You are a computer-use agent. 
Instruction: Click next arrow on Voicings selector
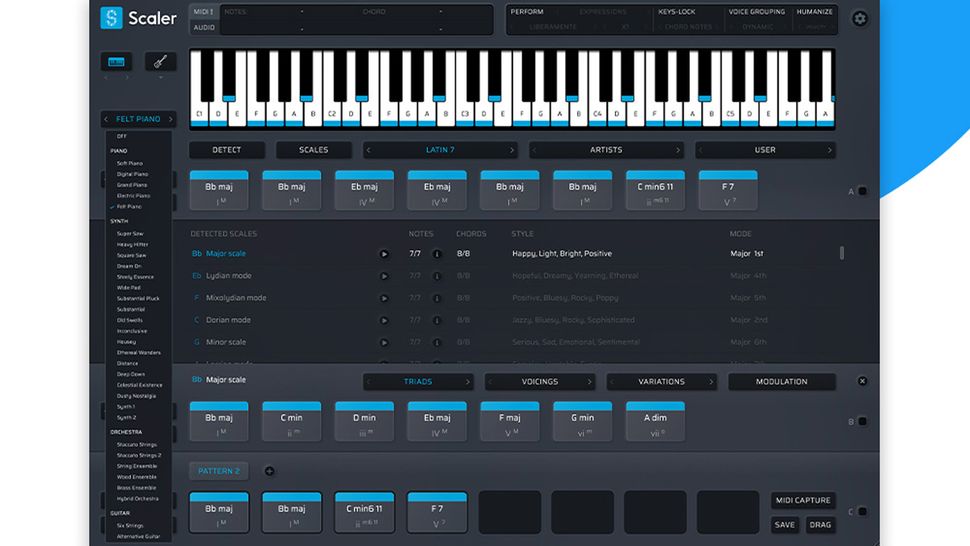[x=590, y=382]
